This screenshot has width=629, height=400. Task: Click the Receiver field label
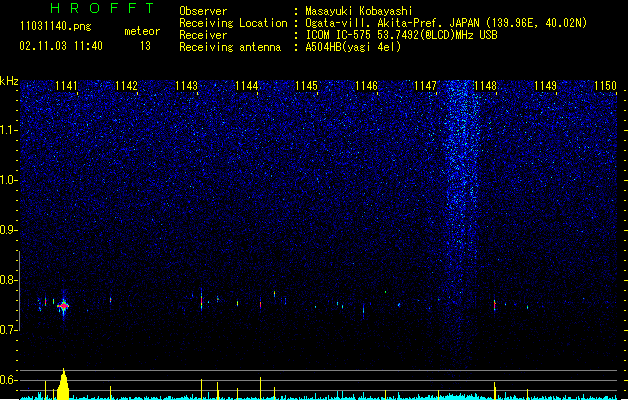(203, 35)
